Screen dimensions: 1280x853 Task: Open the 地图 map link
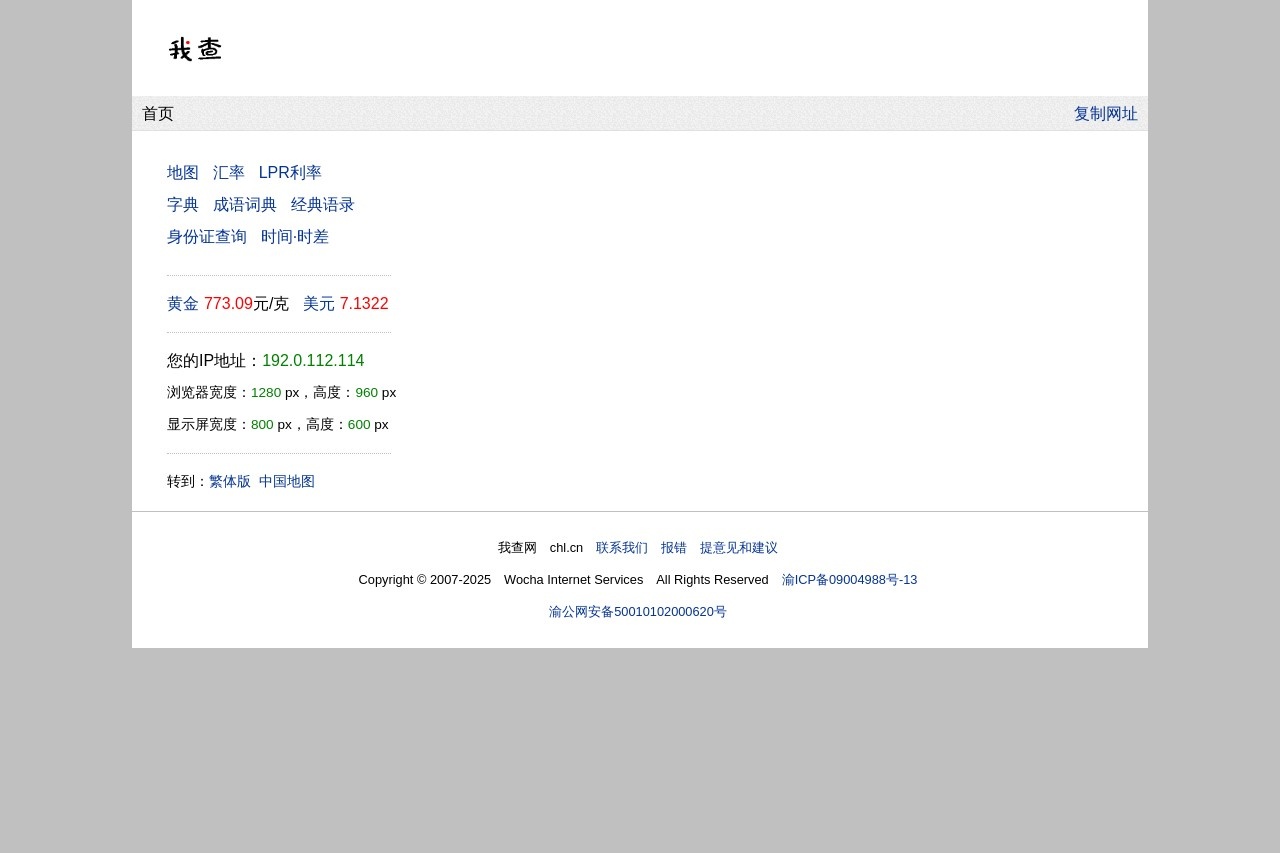tap(183, 173)
